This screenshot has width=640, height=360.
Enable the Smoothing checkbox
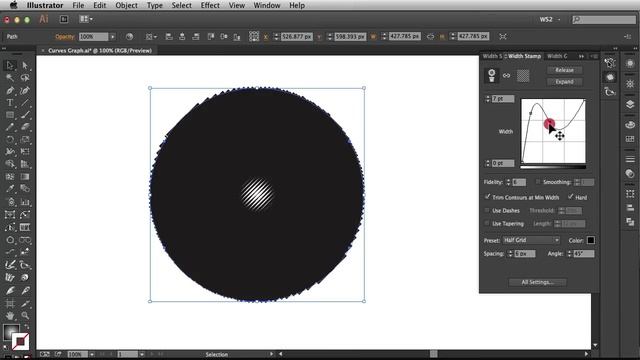[538, 182]
